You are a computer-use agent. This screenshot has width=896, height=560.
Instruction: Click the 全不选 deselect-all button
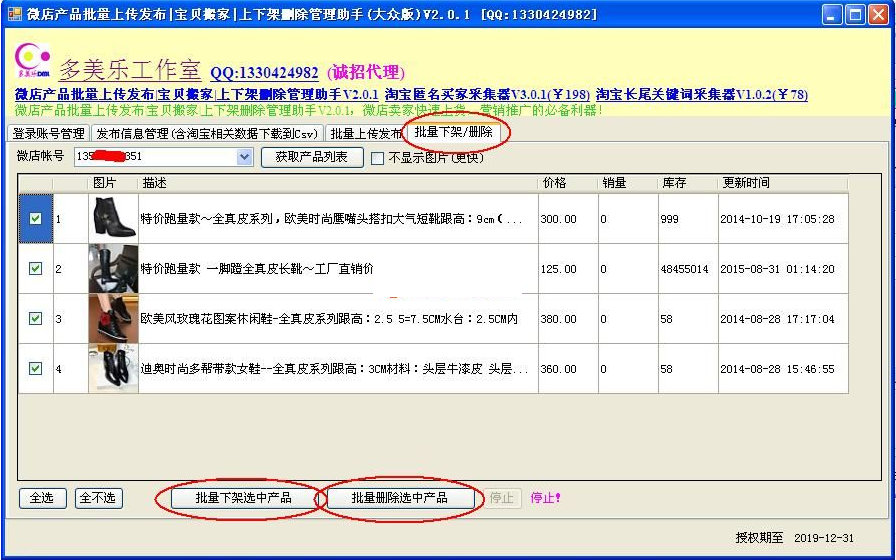click(98, 497)
